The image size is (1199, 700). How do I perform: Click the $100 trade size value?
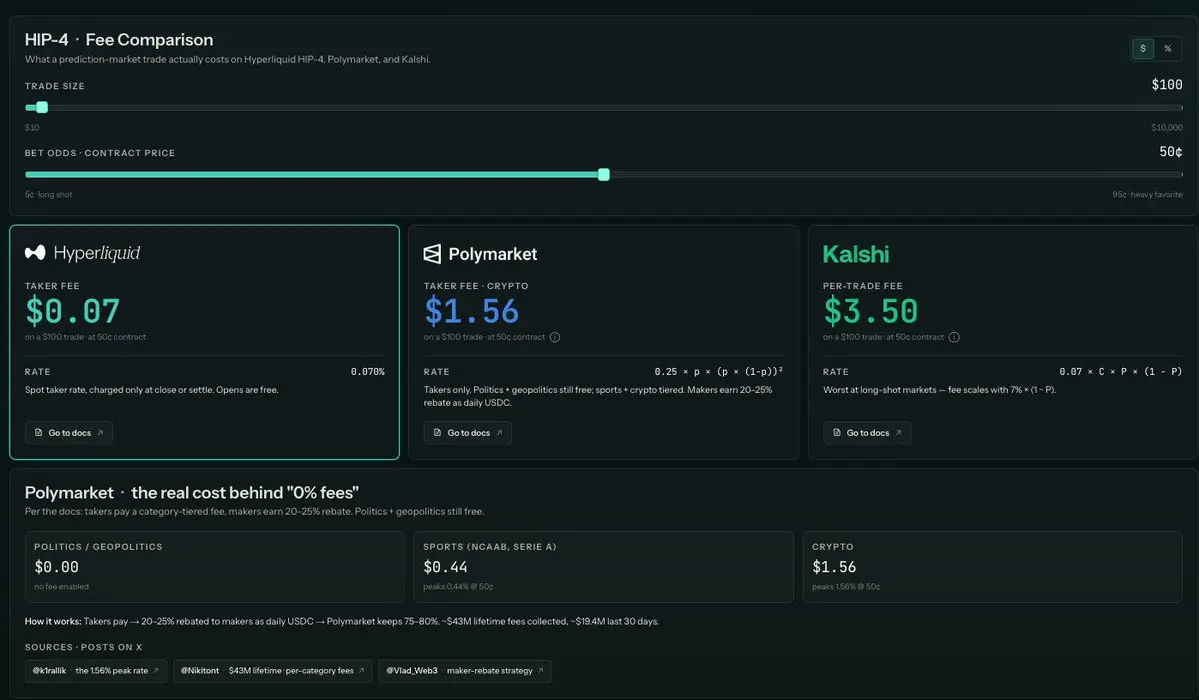(x=1167, y=85)
